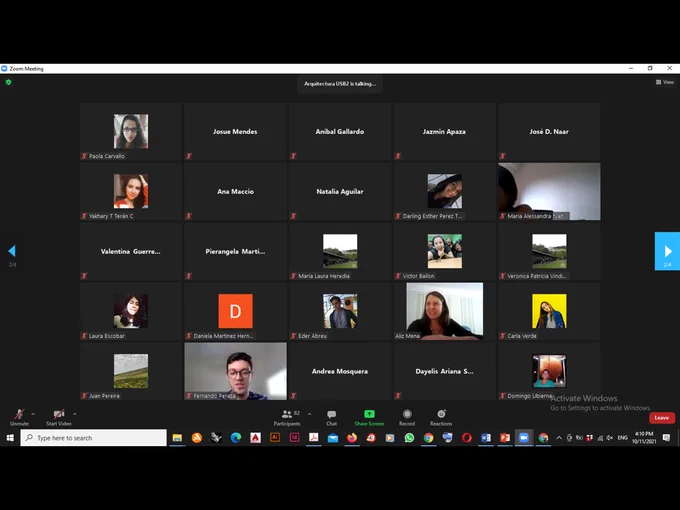Open the Chat panel

pyautogui.click(x=331, y=418)
